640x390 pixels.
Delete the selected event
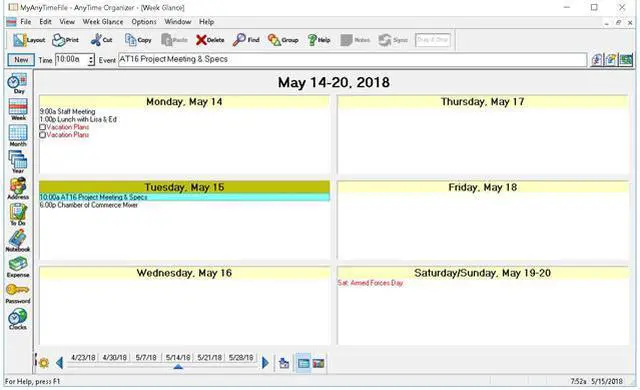[x=210, y=40]
